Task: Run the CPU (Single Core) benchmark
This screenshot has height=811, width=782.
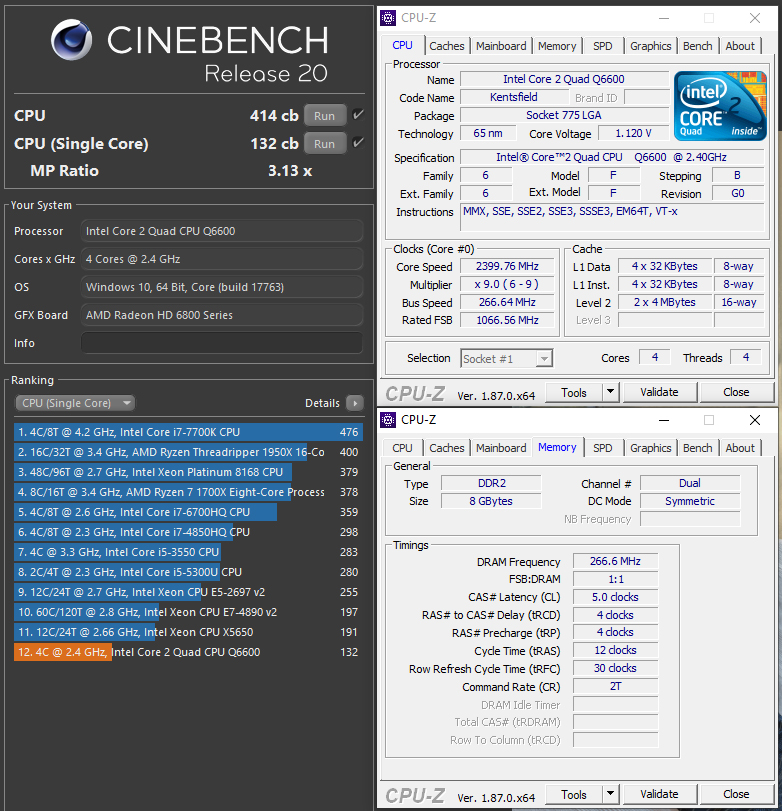Action: click(x=325, y=144)
